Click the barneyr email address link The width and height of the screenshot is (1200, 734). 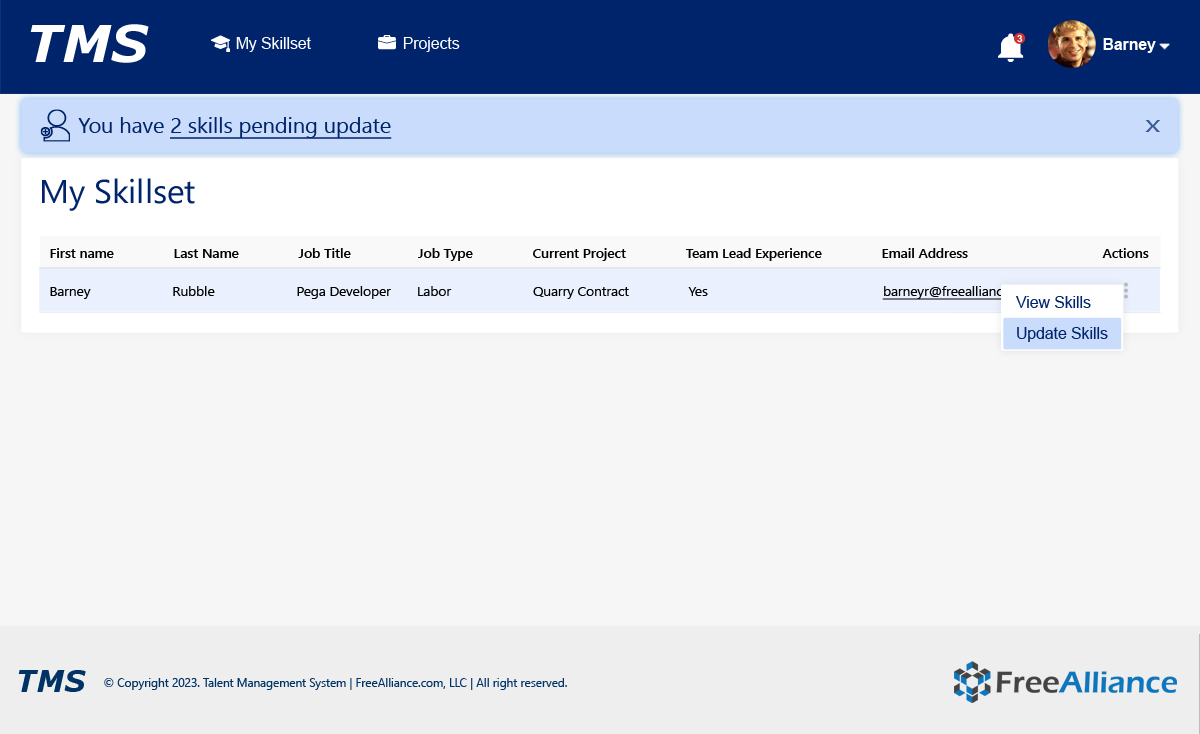941,292
